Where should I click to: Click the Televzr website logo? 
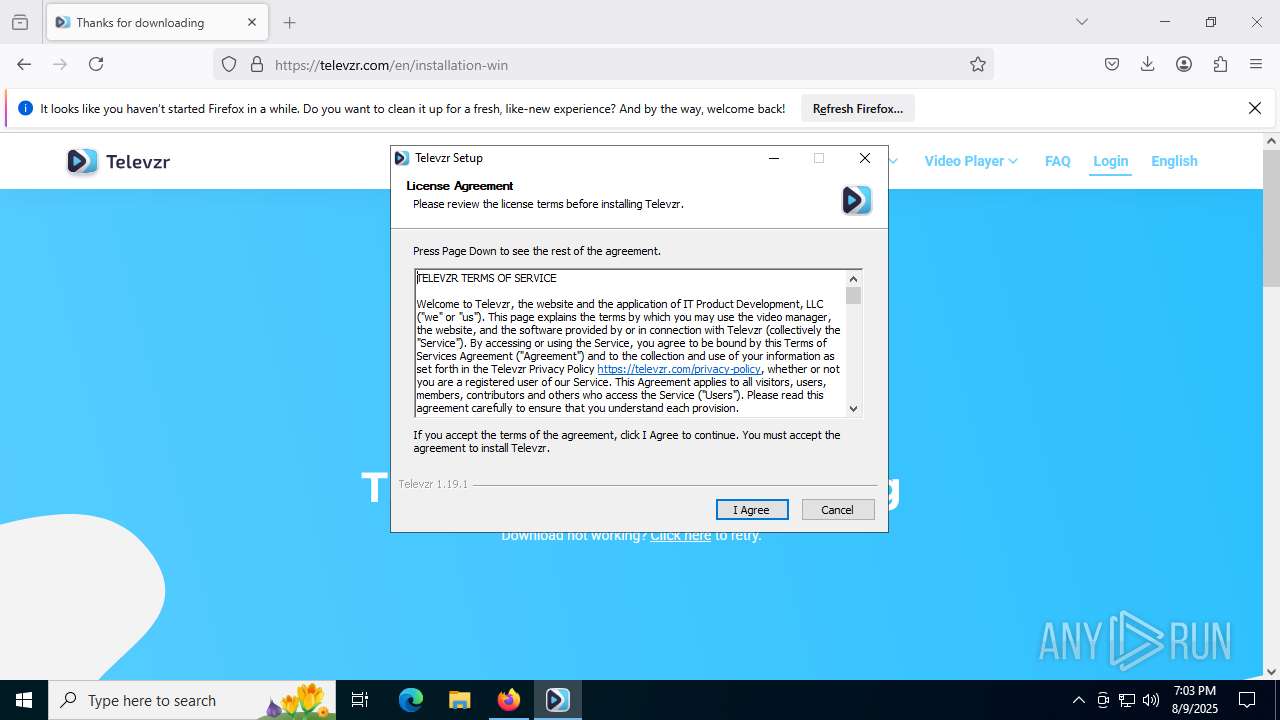[x=118, y=161]
